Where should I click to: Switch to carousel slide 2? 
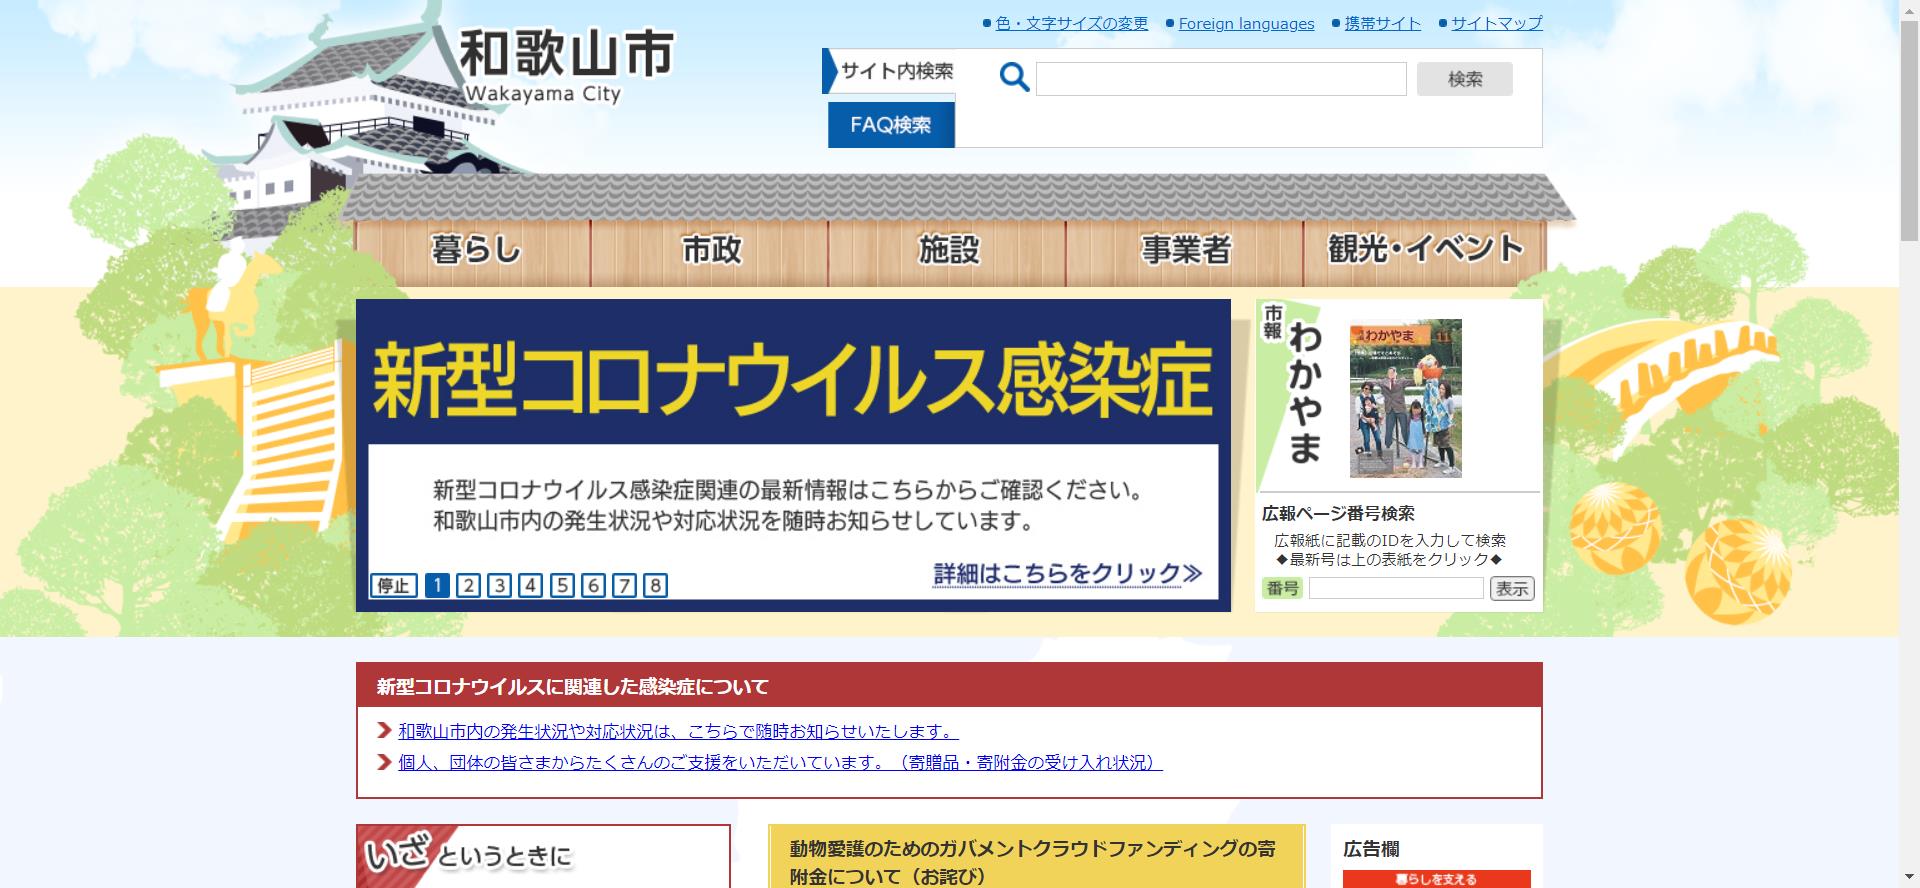[468, 585]
